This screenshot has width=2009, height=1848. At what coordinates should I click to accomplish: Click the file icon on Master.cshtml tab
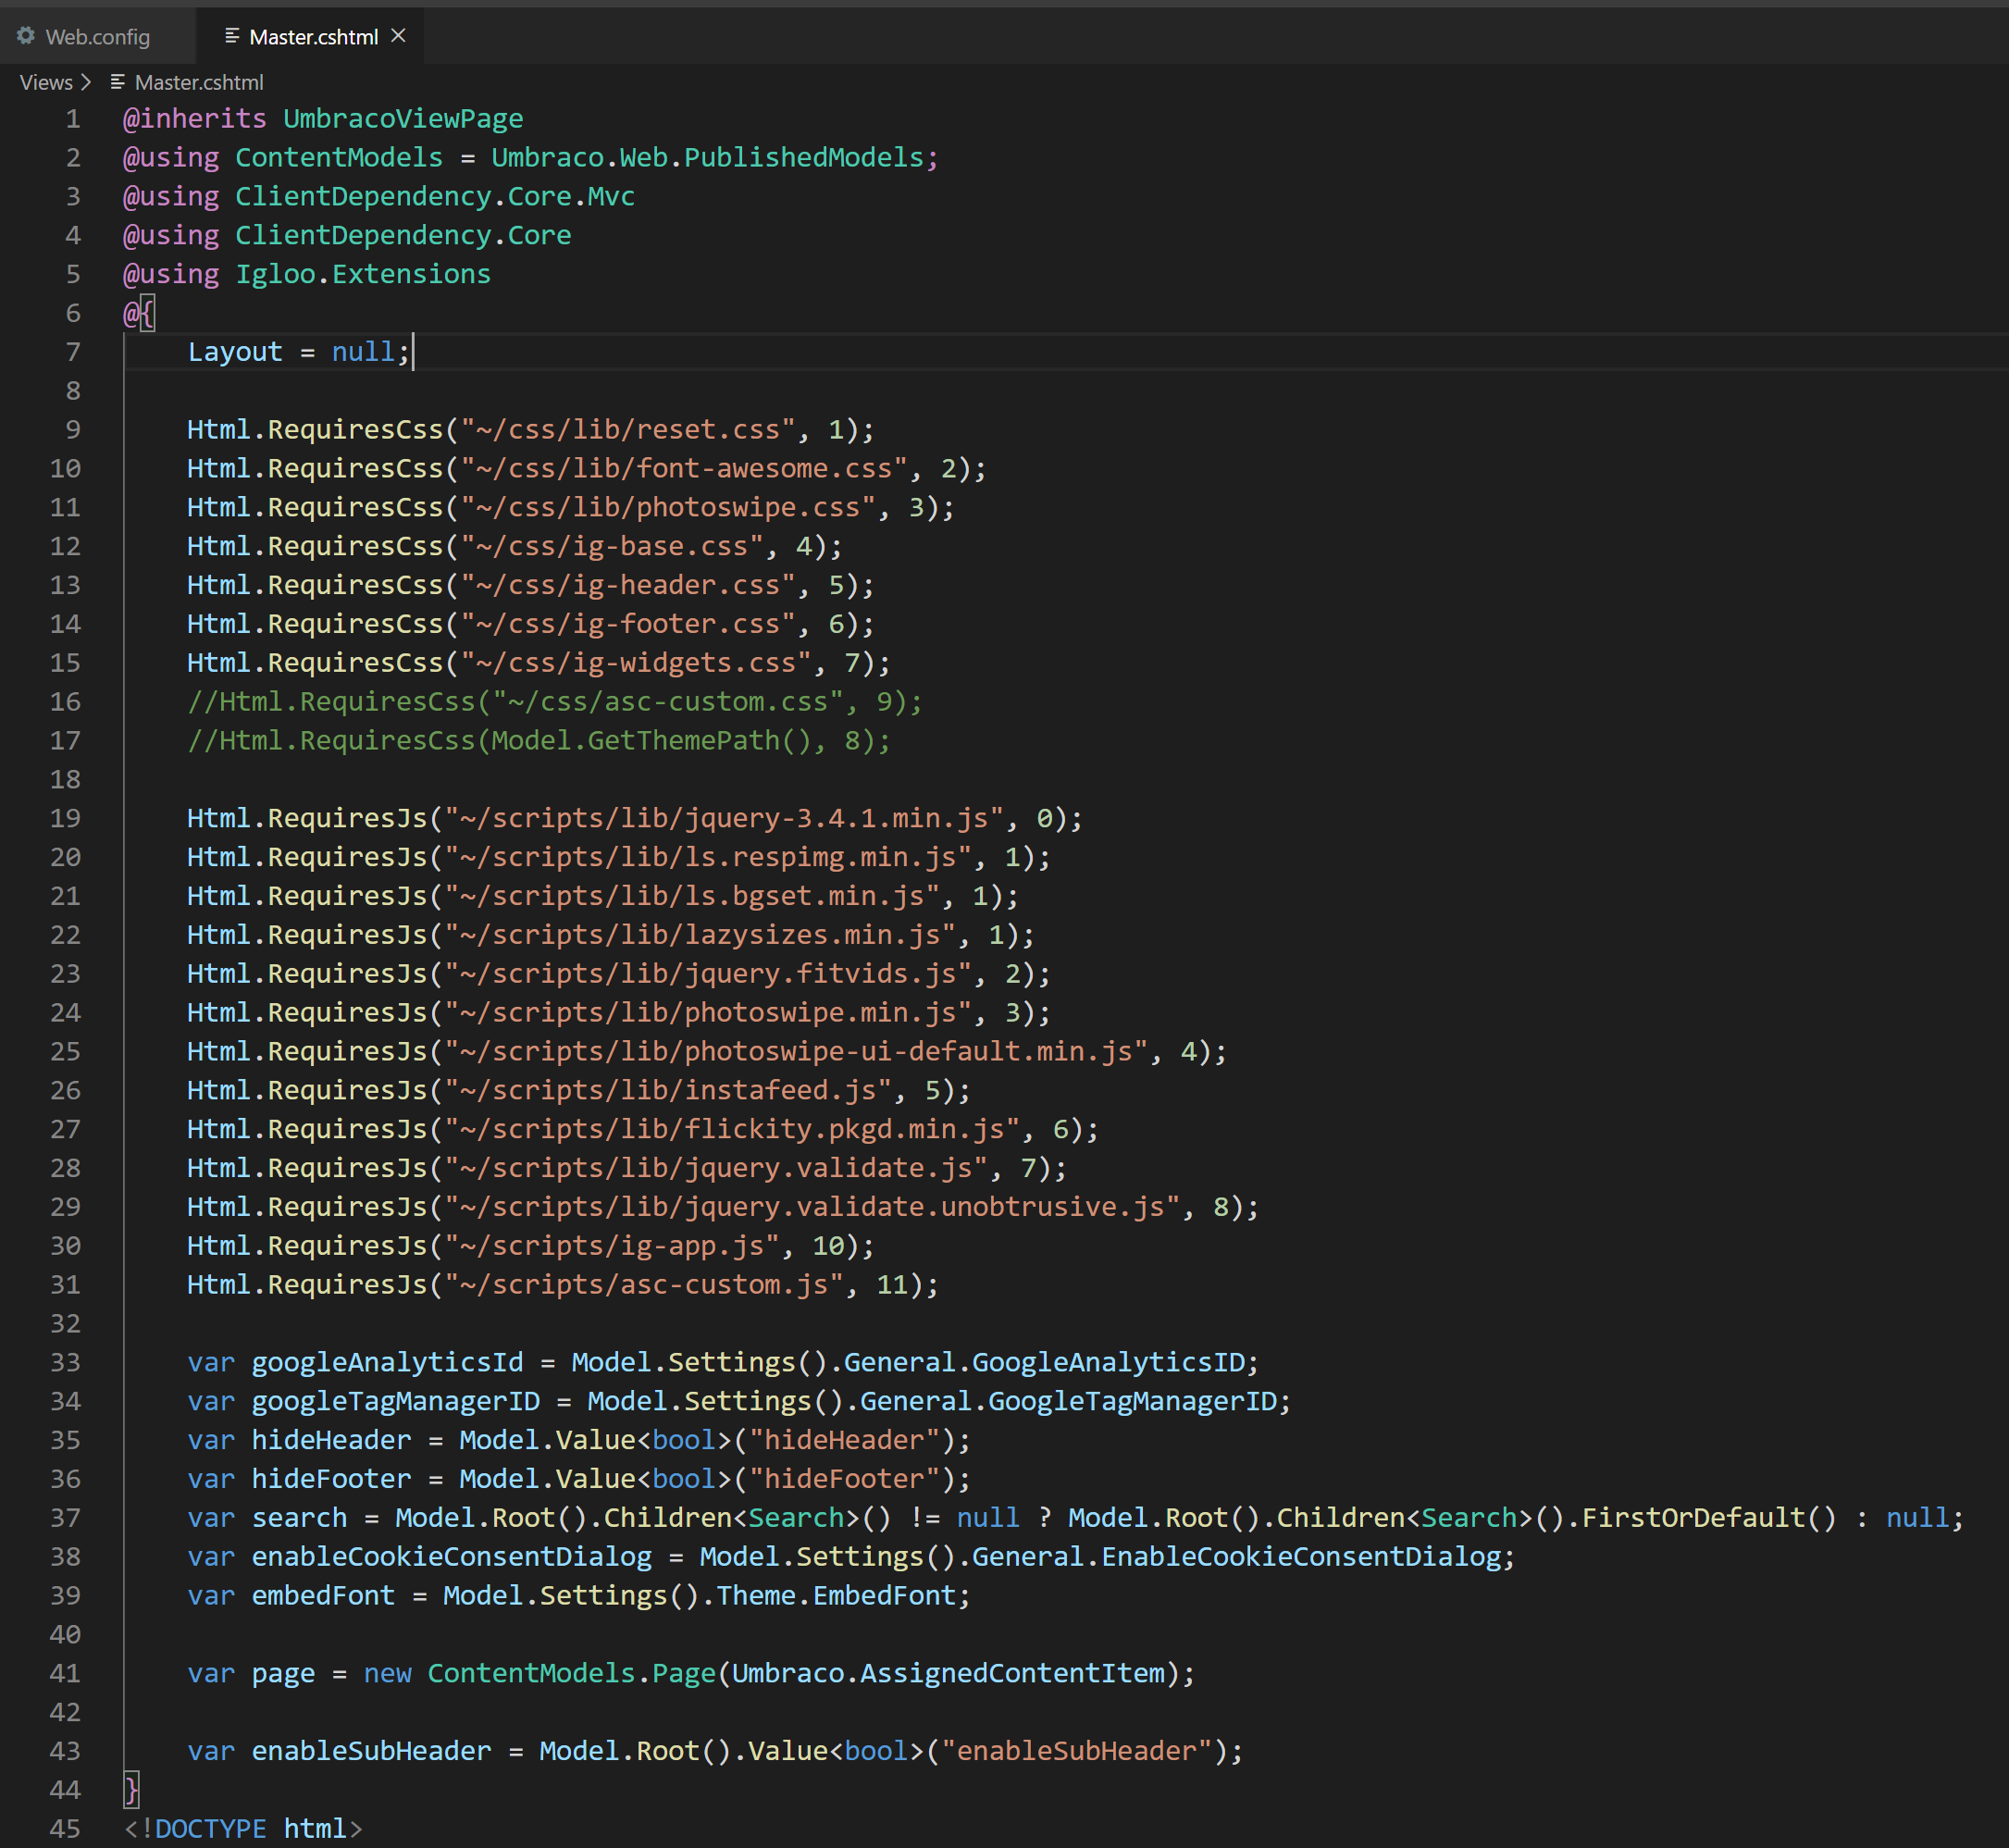[232, 36]
